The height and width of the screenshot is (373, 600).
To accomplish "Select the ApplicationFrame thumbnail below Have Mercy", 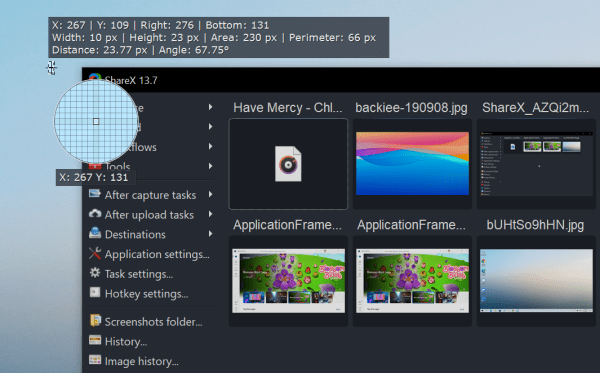I will 288,281.
